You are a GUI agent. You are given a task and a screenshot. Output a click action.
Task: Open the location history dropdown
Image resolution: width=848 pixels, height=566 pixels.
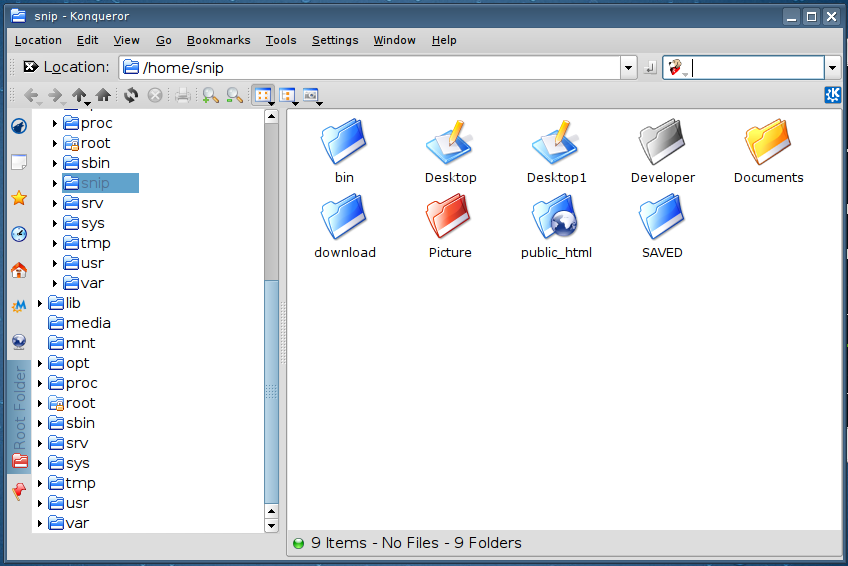[x=628, y=68]
